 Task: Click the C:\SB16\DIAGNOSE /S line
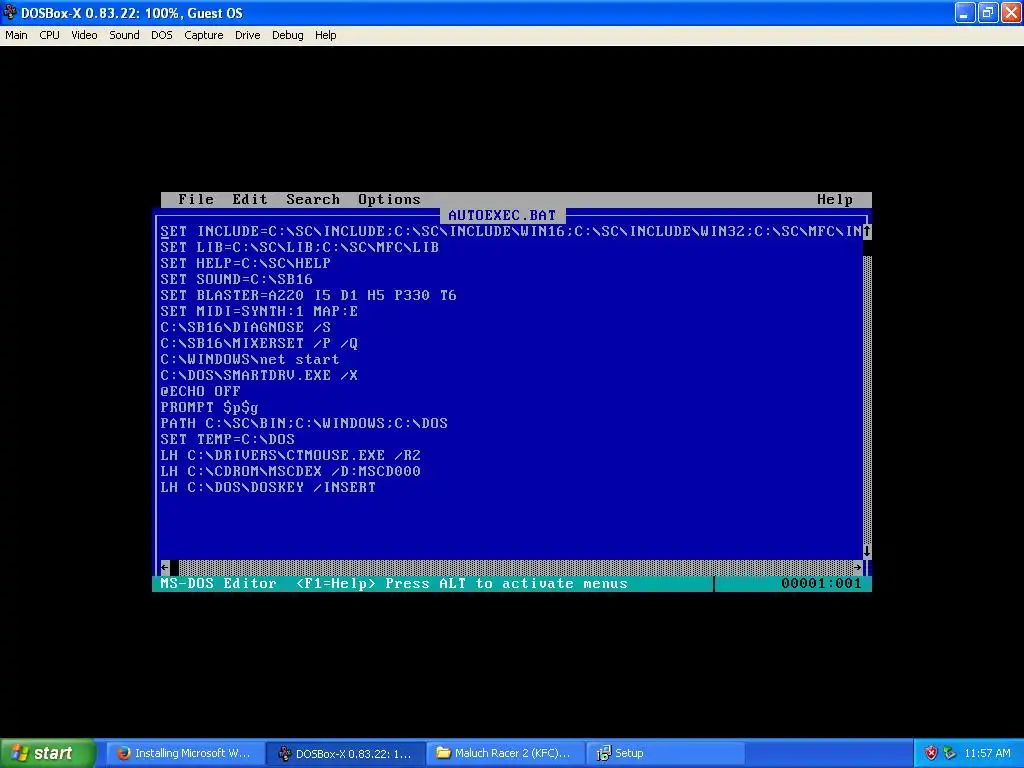point(246,327)
